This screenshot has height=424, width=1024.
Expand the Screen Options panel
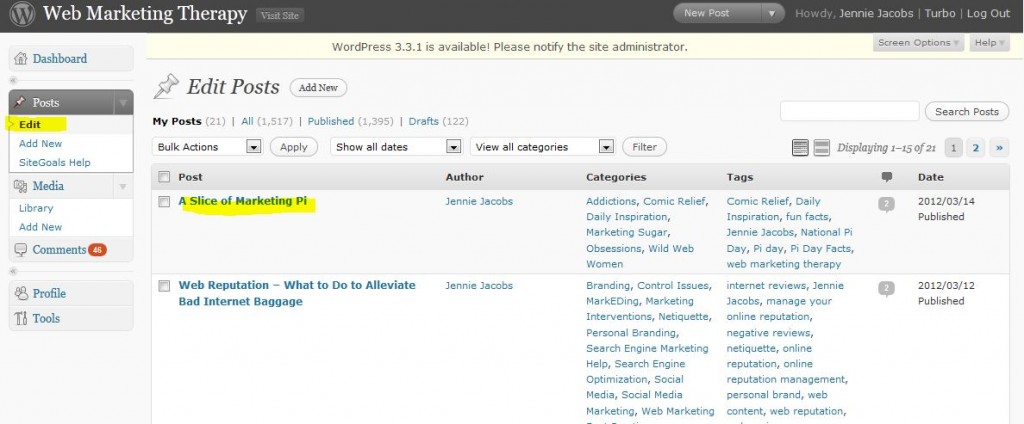(918, 42)
